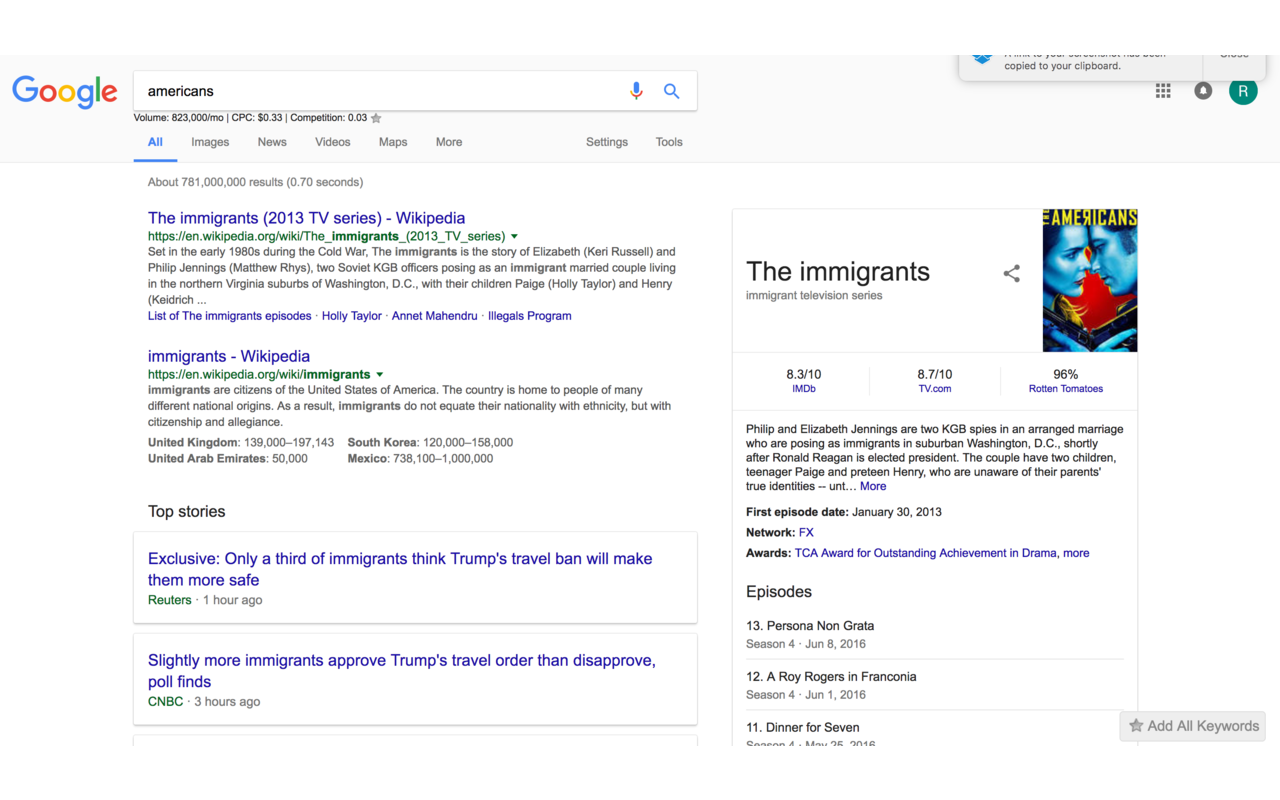
Task: Open the search Tools menu
Action: [x=668, y=142]
